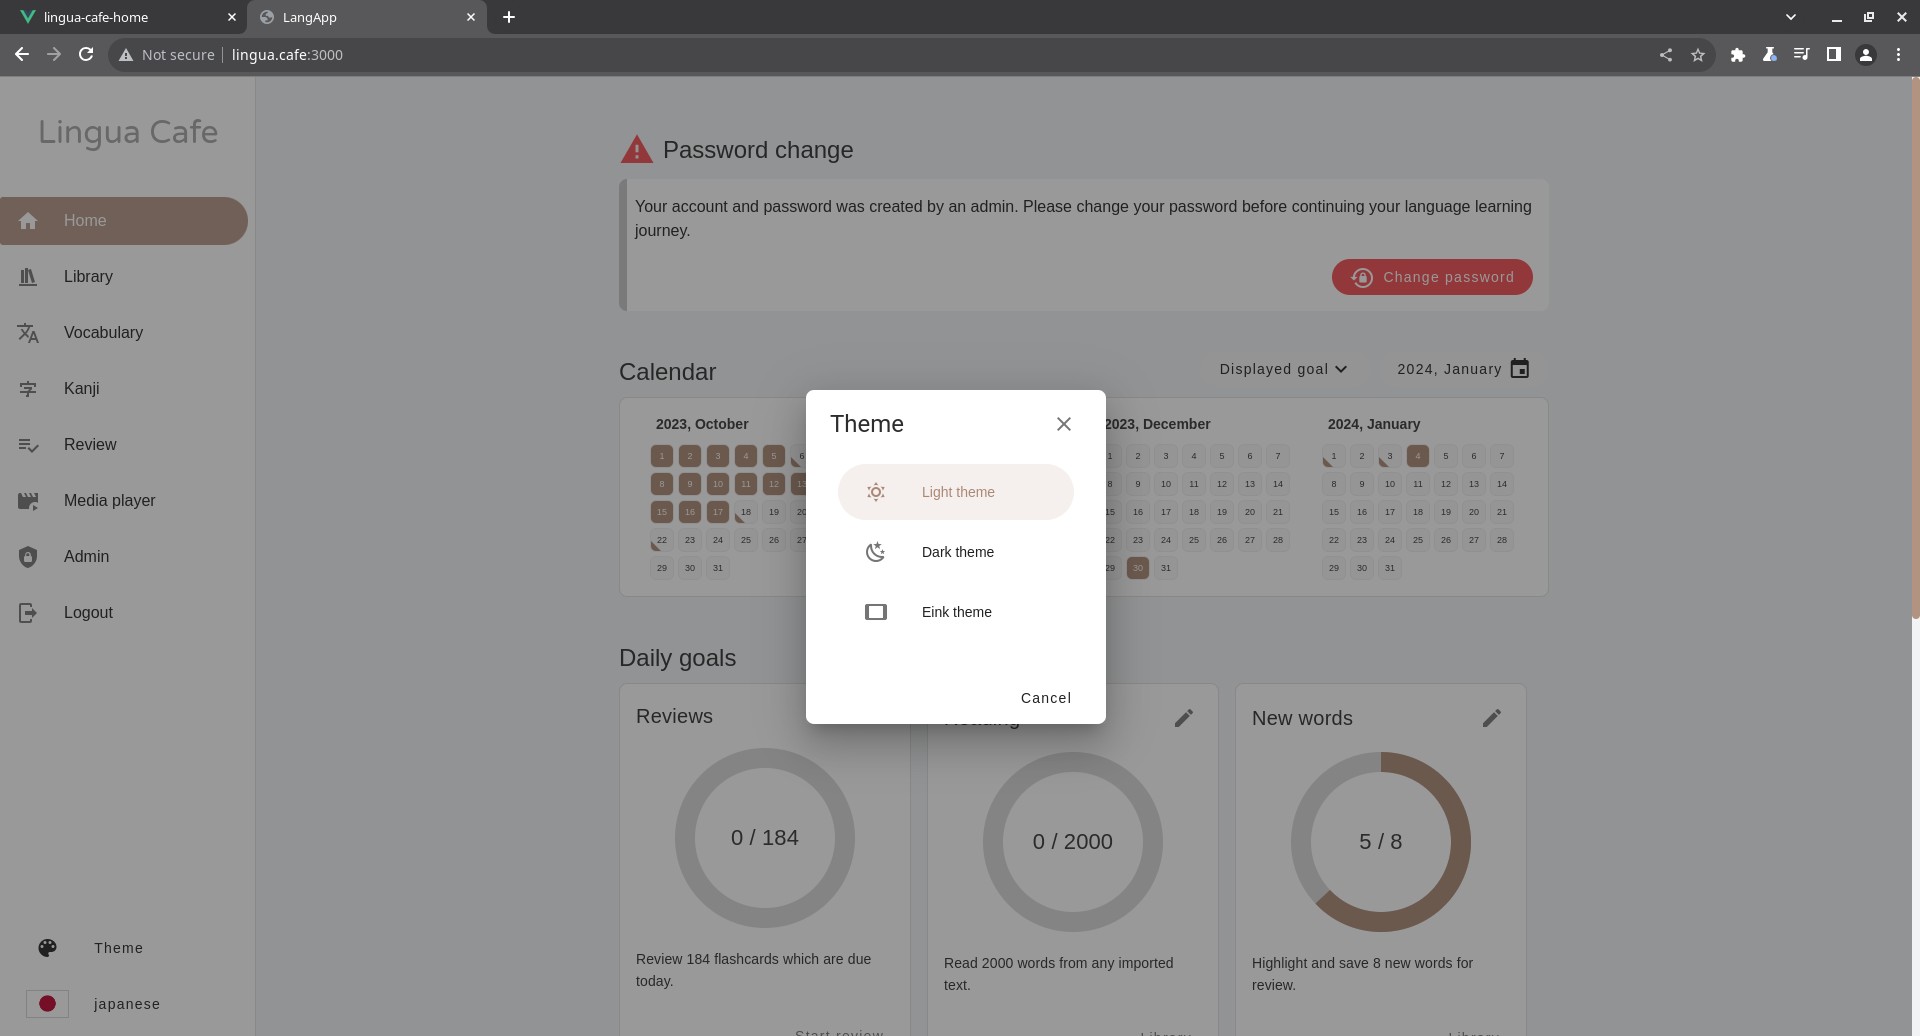Click the Library books icon in sidebar

[28, 277]
